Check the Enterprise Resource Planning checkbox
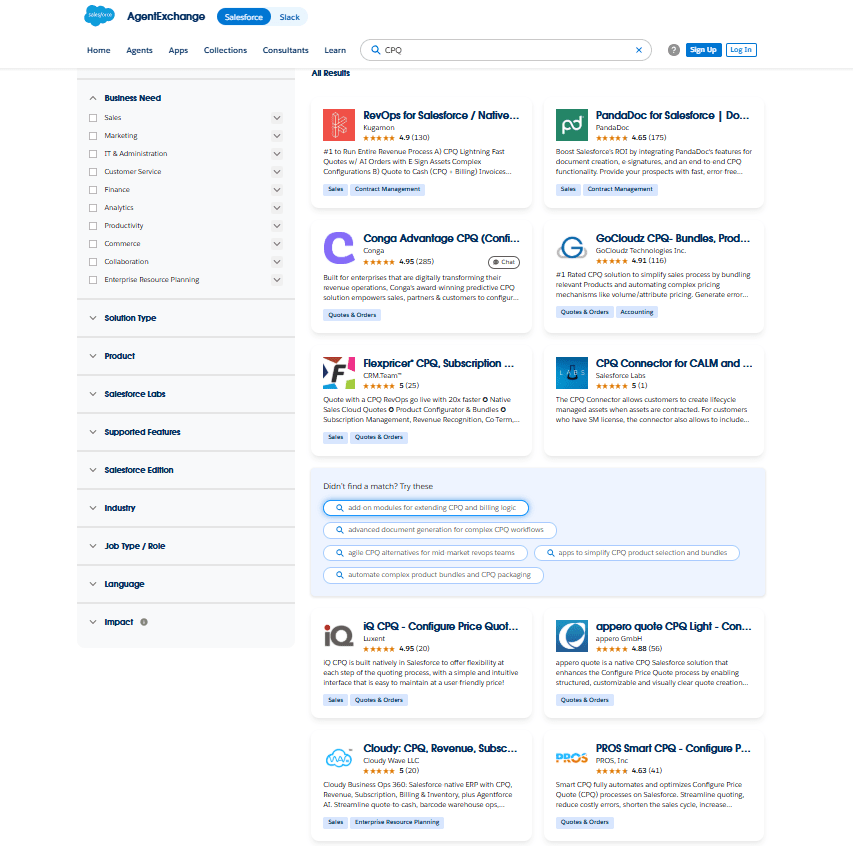853x846 pixels. 93,279
